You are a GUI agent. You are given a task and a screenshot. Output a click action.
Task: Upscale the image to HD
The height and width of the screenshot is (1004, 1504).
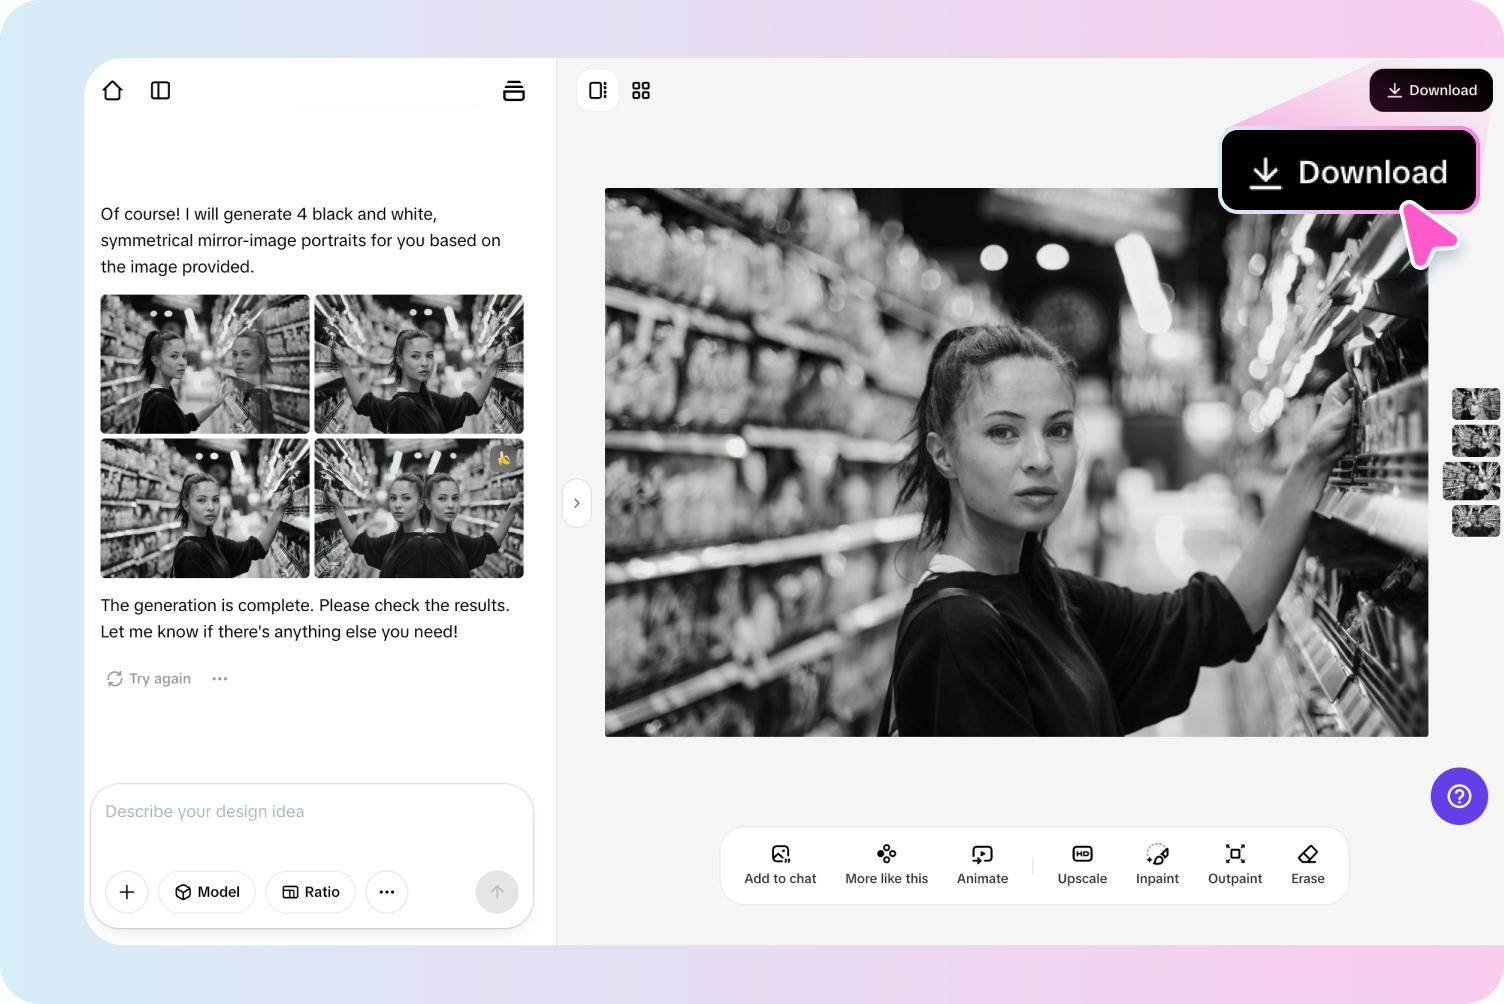pyautogui.click(x=1082, y=865)
